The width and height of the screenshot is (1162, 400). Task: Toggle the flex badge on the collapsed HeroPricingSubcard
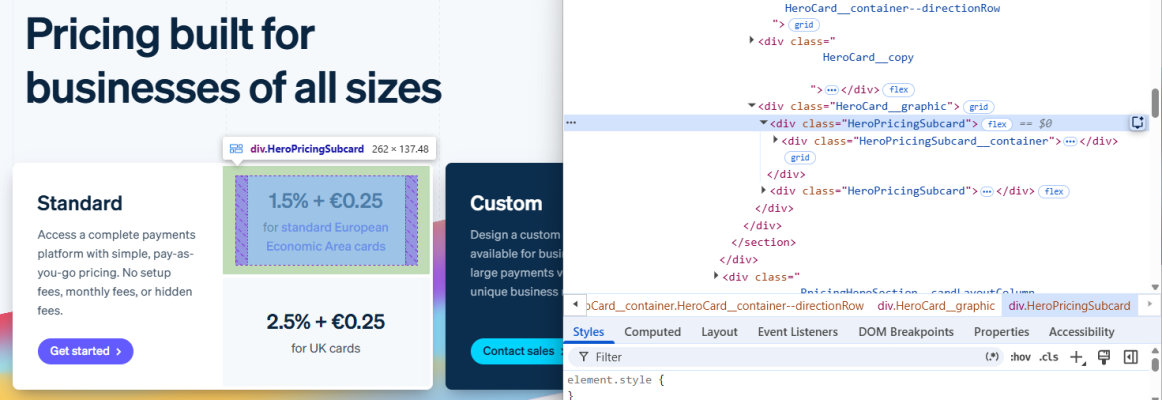(x=1053, y=191)
